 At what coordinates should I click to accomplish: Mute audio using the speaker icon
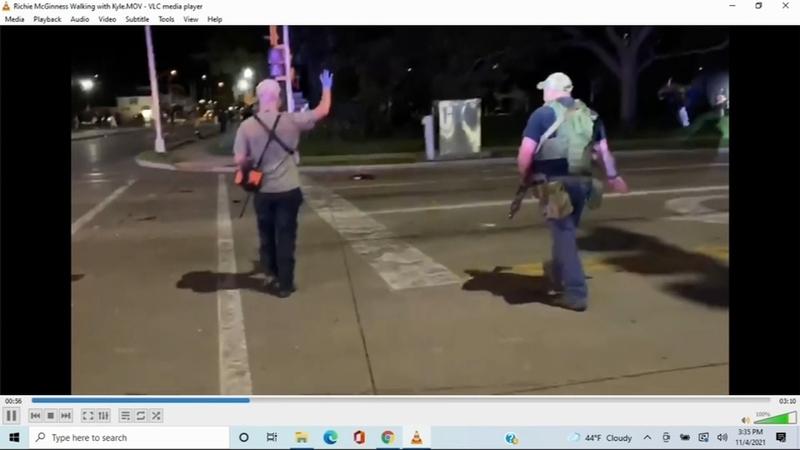coord(746,420)
